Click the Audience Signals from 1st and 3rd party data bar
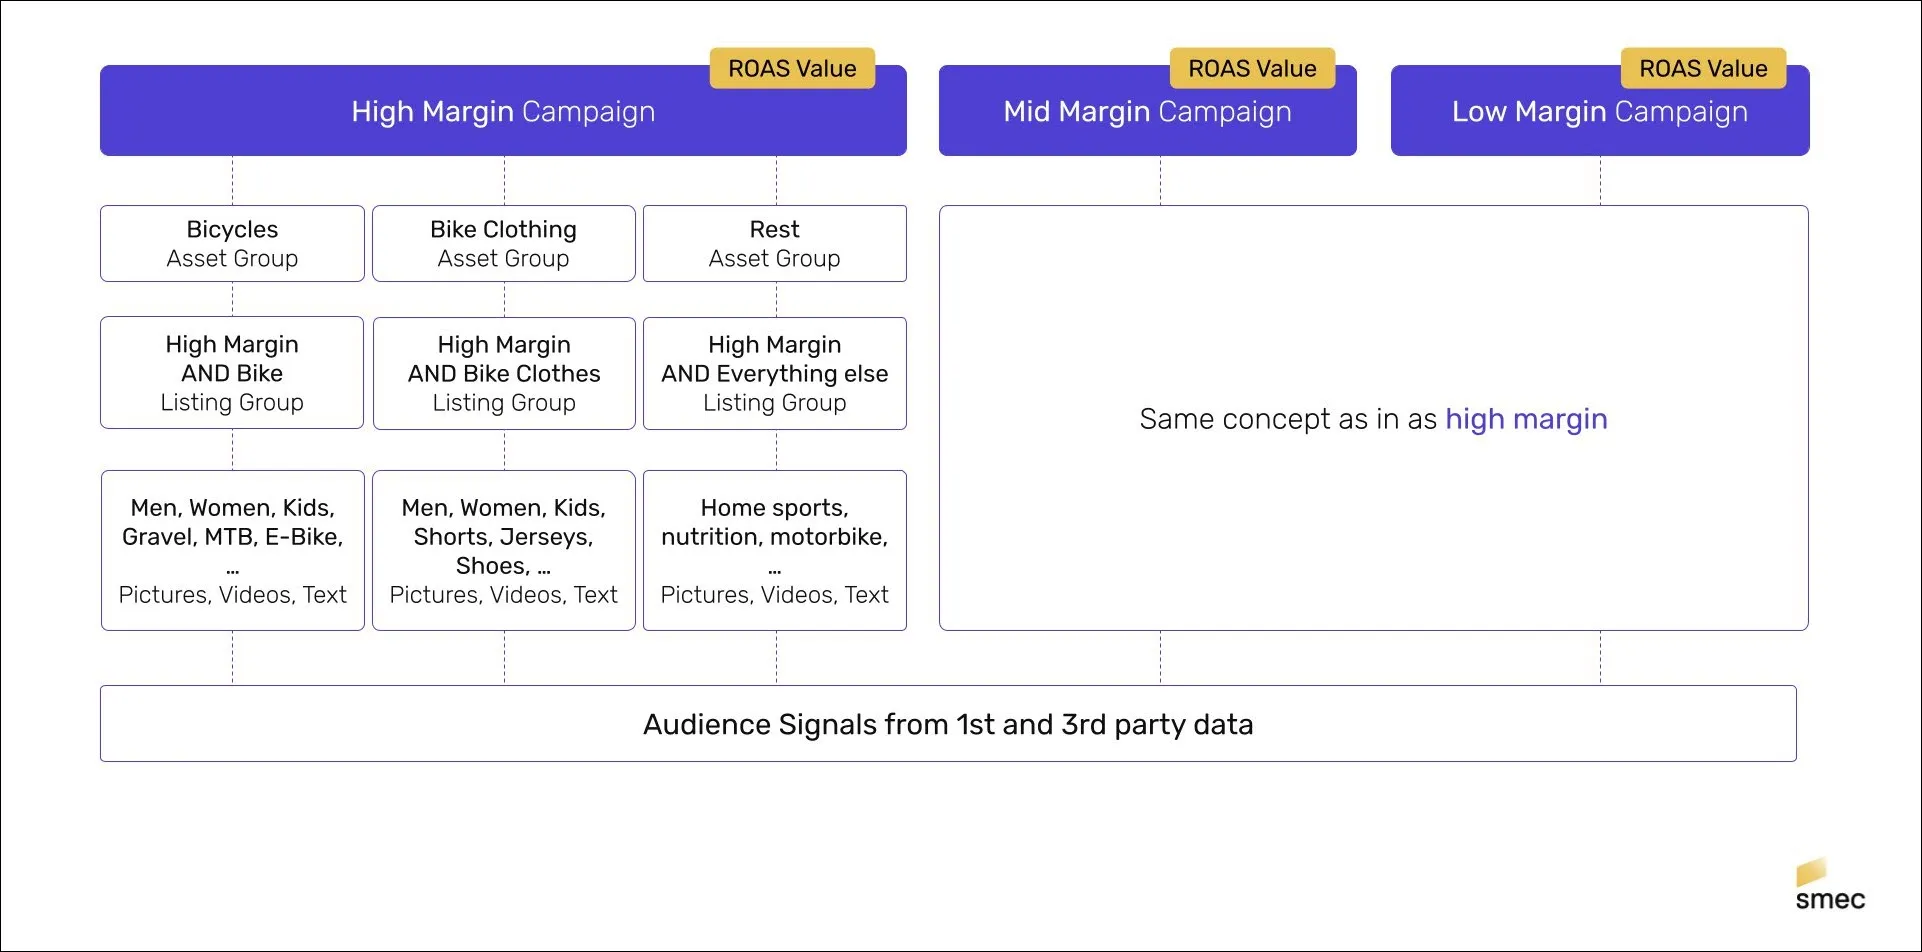The width and height of the screenshot is (1922, 952). (948, 723)
